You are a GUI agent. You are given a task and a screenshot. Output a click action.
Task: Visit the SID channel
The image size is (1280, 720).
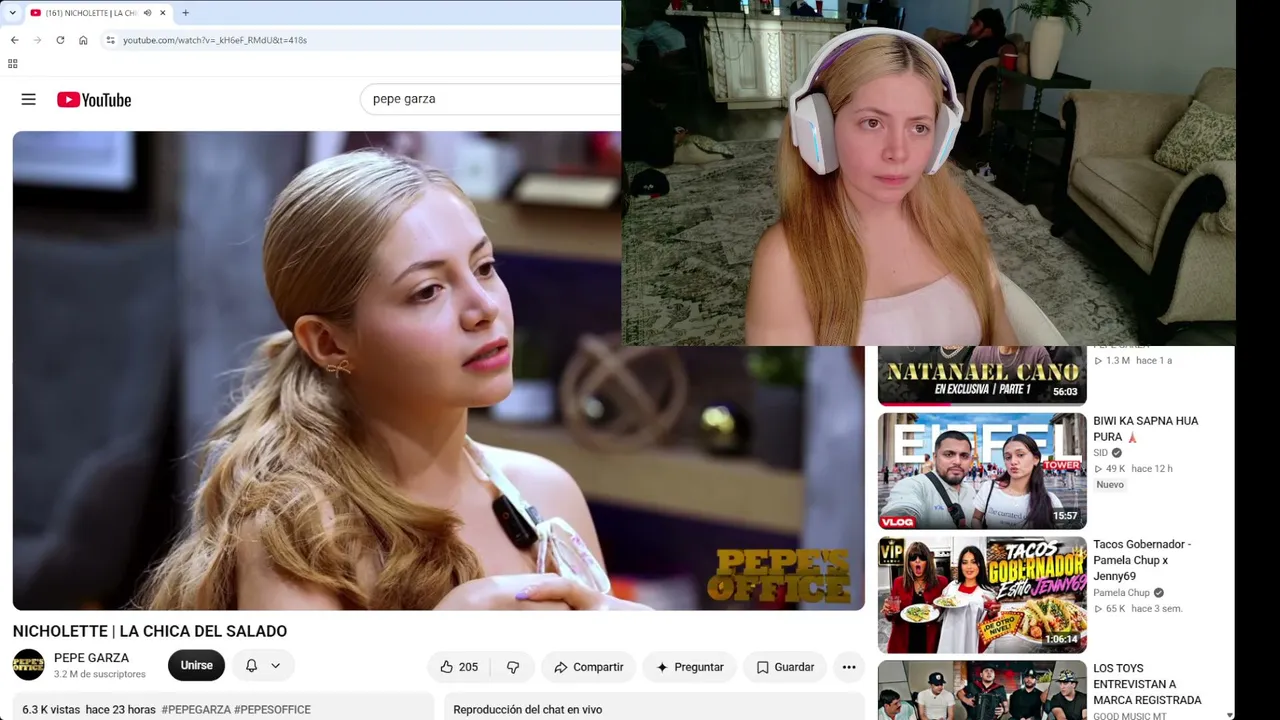[1101, 453]
